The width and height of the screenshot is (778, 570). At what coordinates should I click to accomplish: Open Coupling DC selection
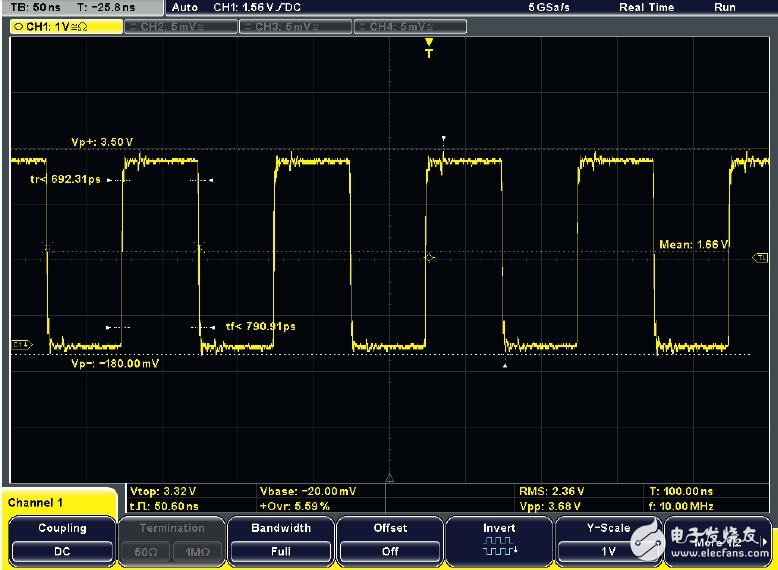[62, 550]
